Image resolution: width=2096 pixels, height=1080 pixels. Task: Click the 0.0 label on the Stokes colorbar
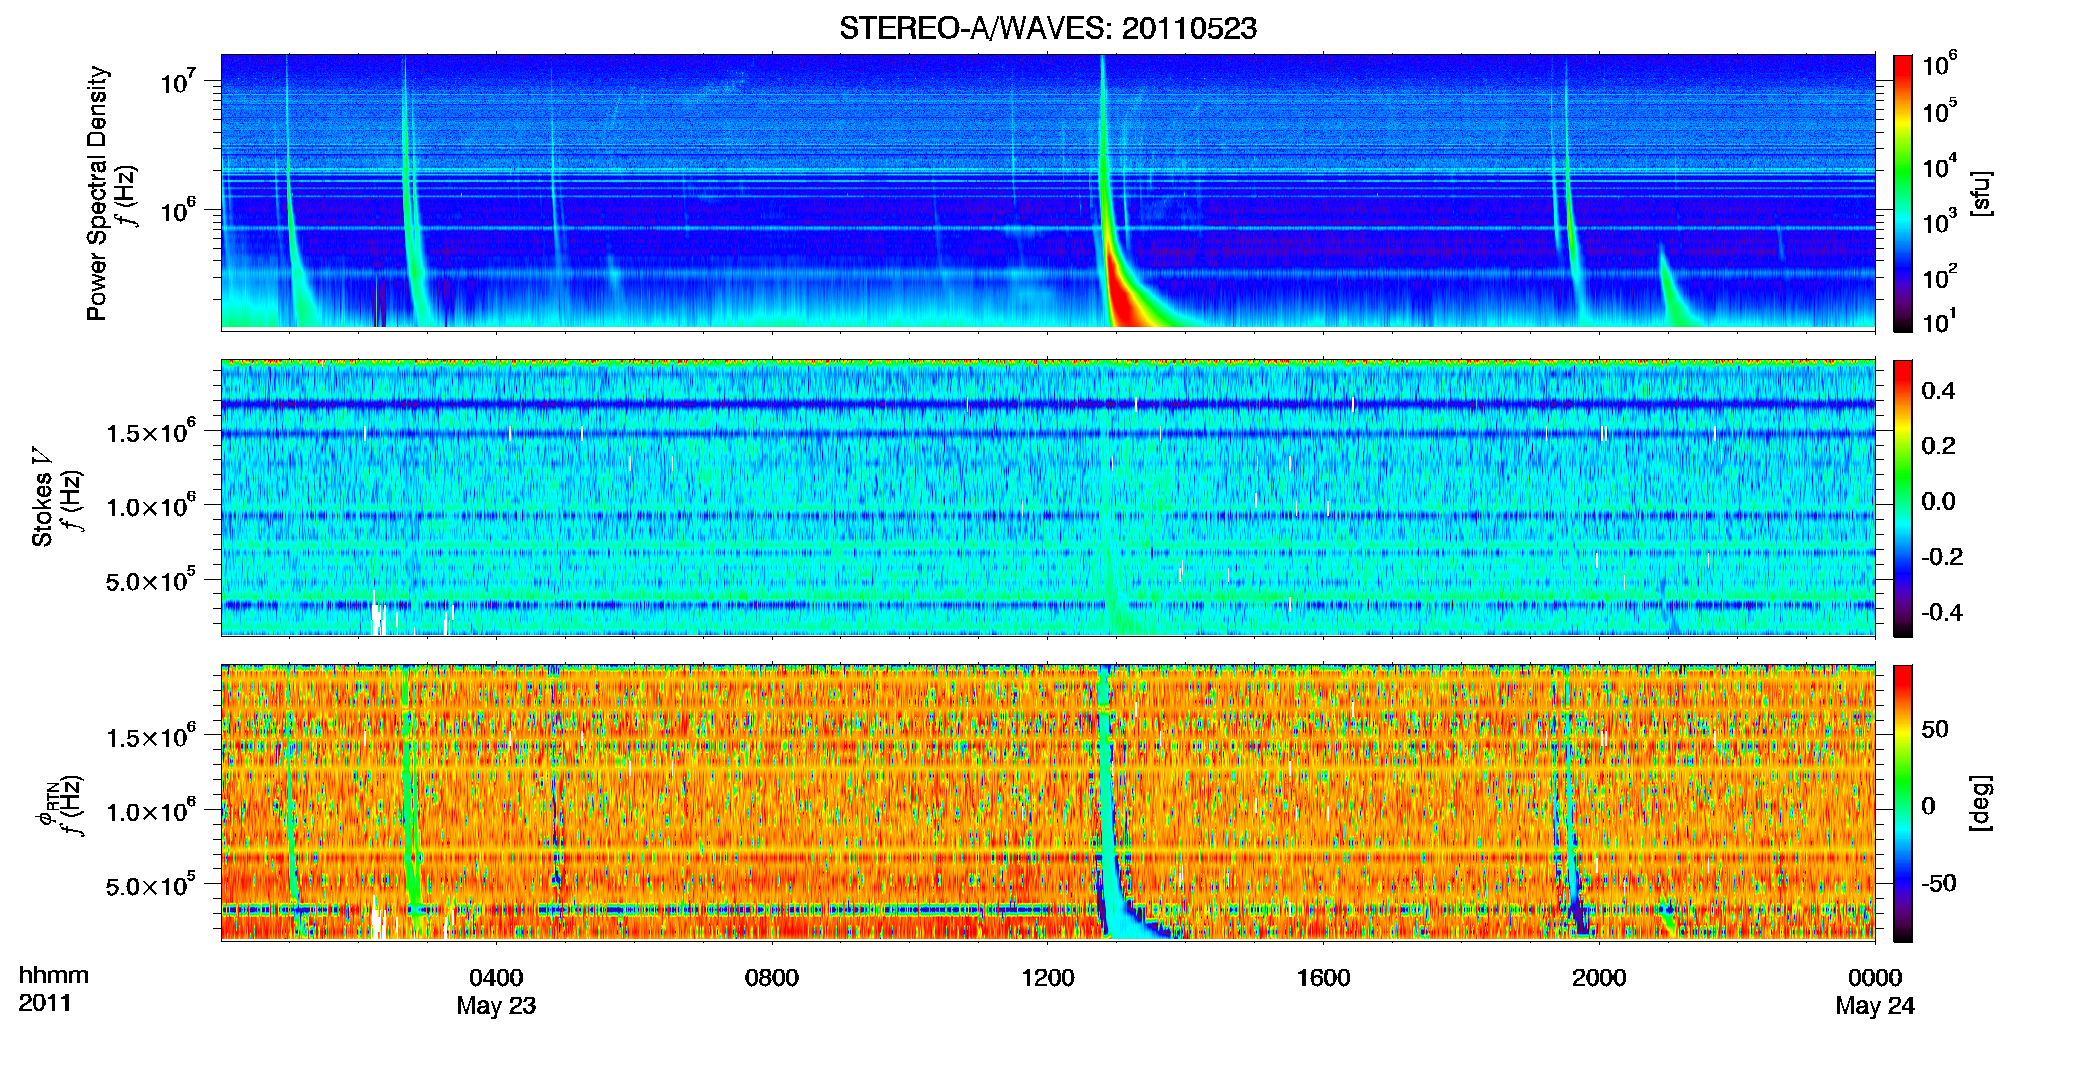point(1938,501)
